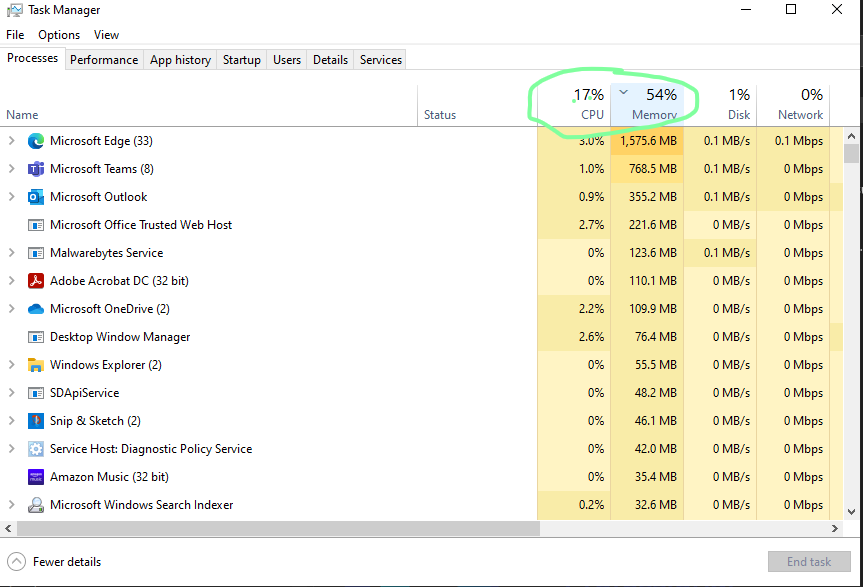
Task: Open the Options menu
Action: click(59, 35)
